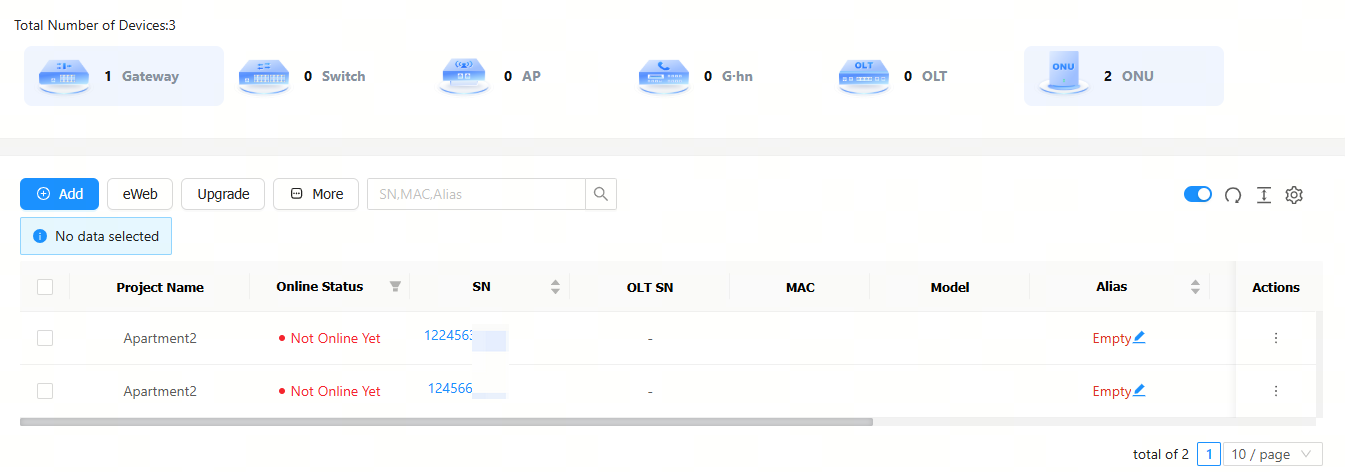This screenshot has width=1345, height=472.
Task: Click the Switch device icon
Action: 264,76
